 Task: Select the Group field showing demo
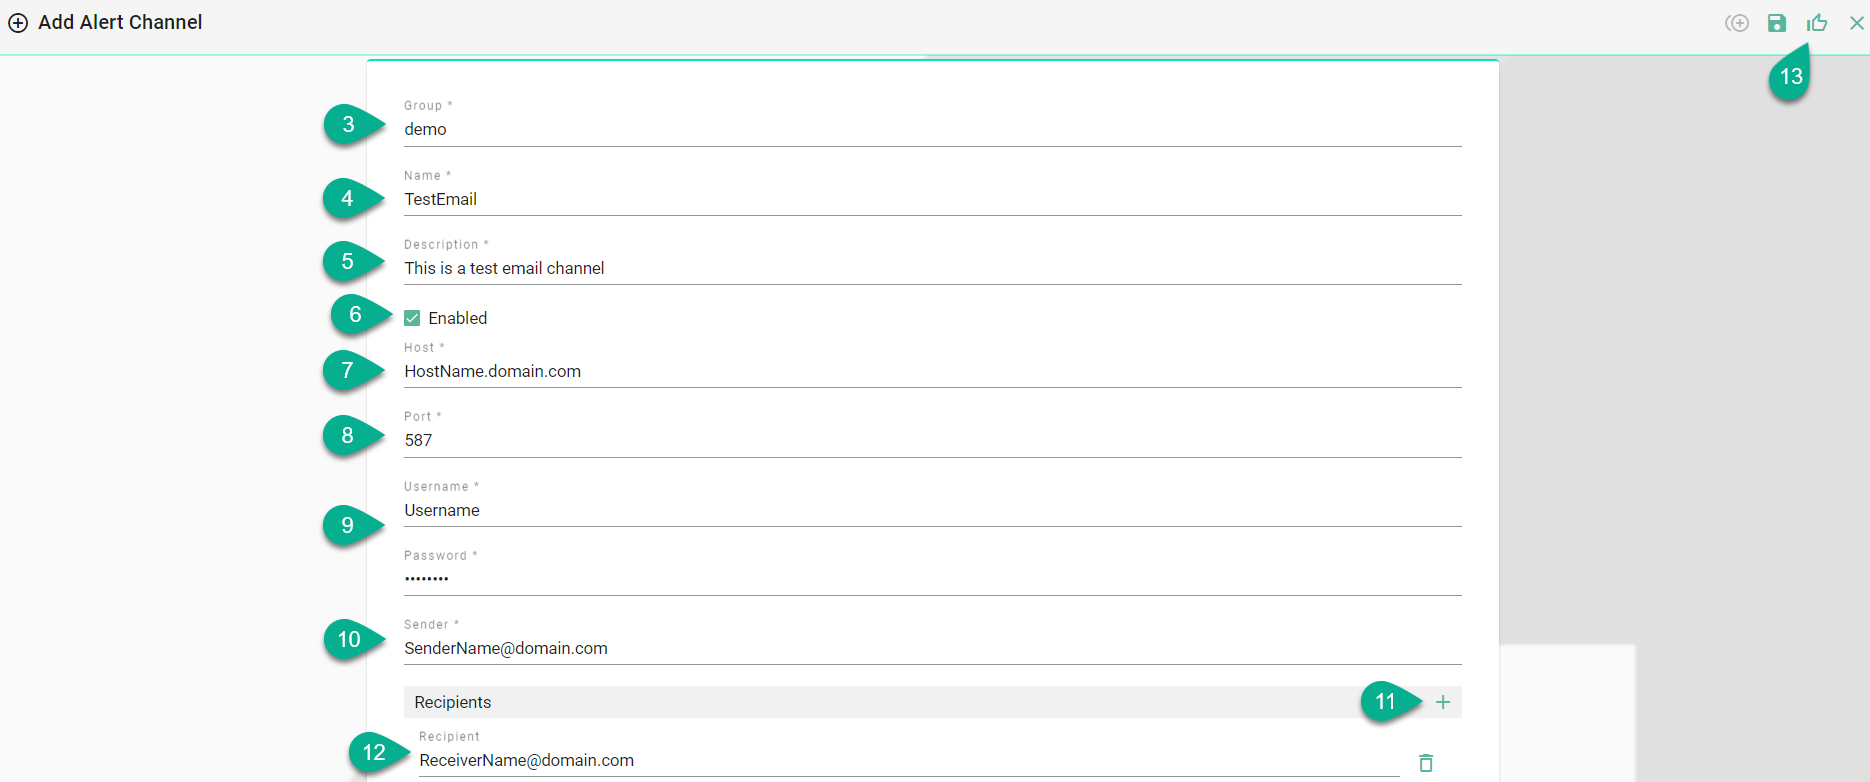coord(931,130)
